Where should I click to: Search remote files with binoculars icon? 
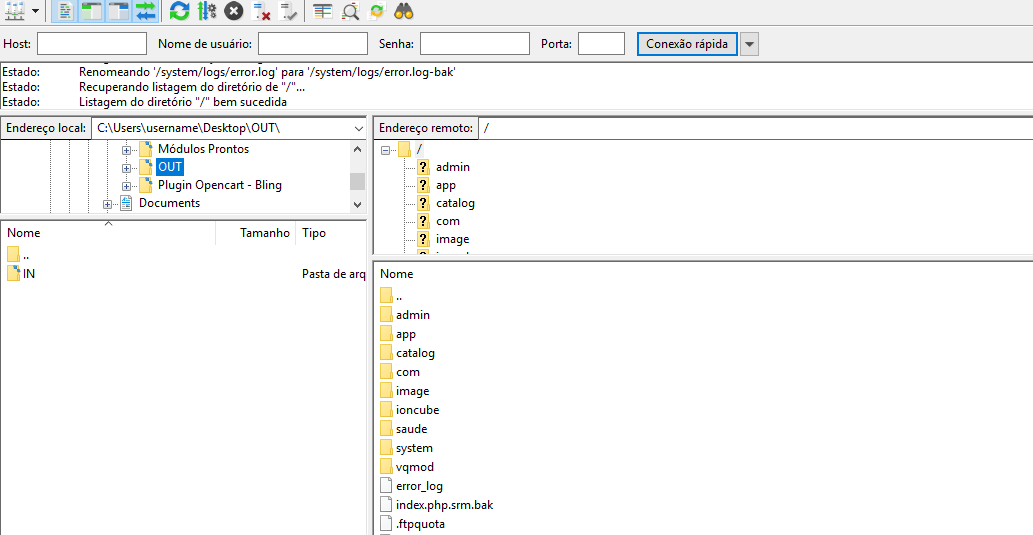(x=404, y=11)
